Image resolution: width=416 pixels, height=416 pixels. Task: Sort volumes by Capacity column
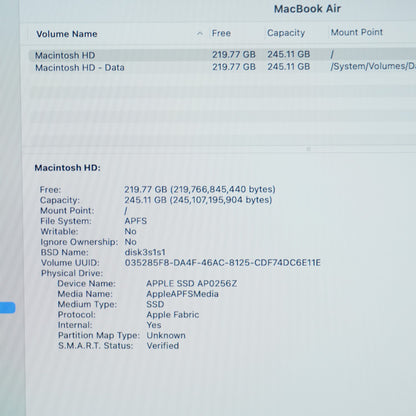(286, 33)
